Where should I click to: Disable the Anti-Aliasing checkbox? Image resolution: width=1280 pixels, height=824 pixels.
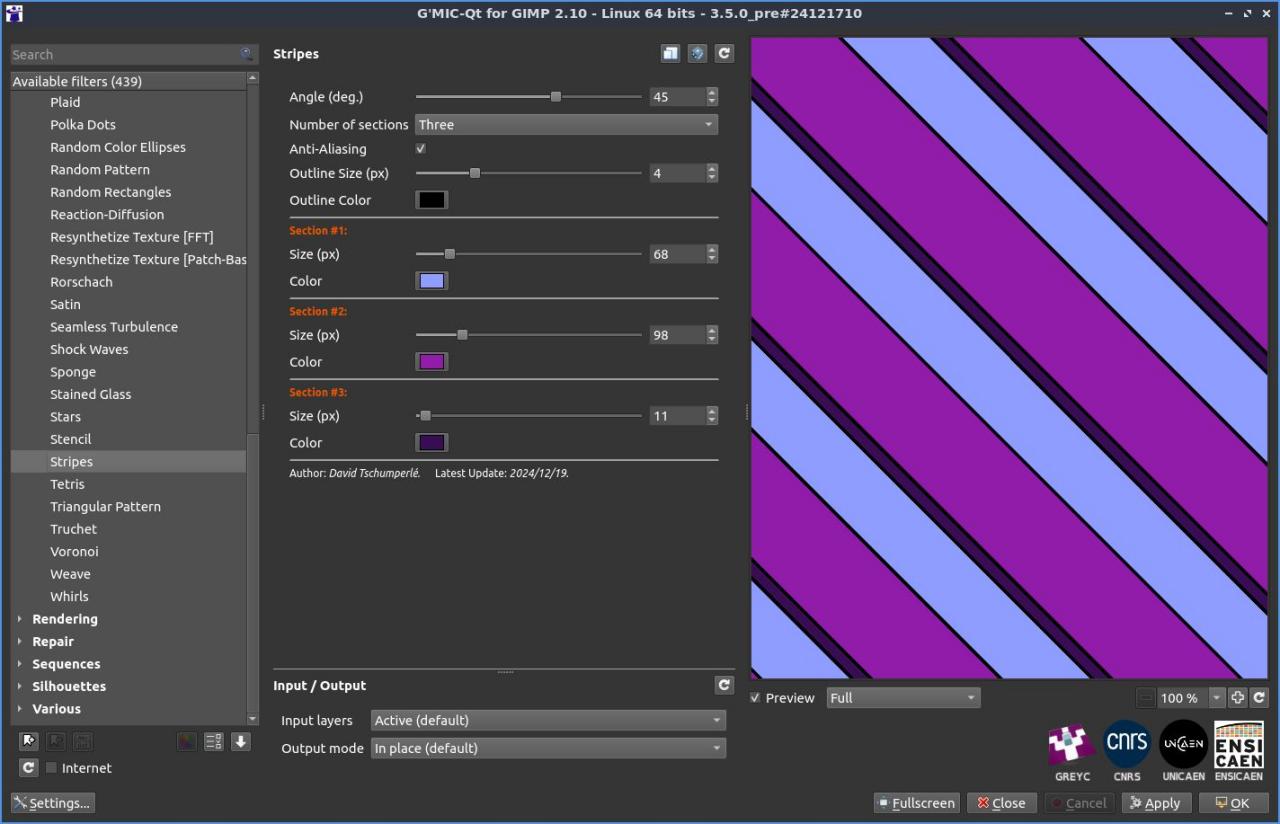(x=421, y=149)
